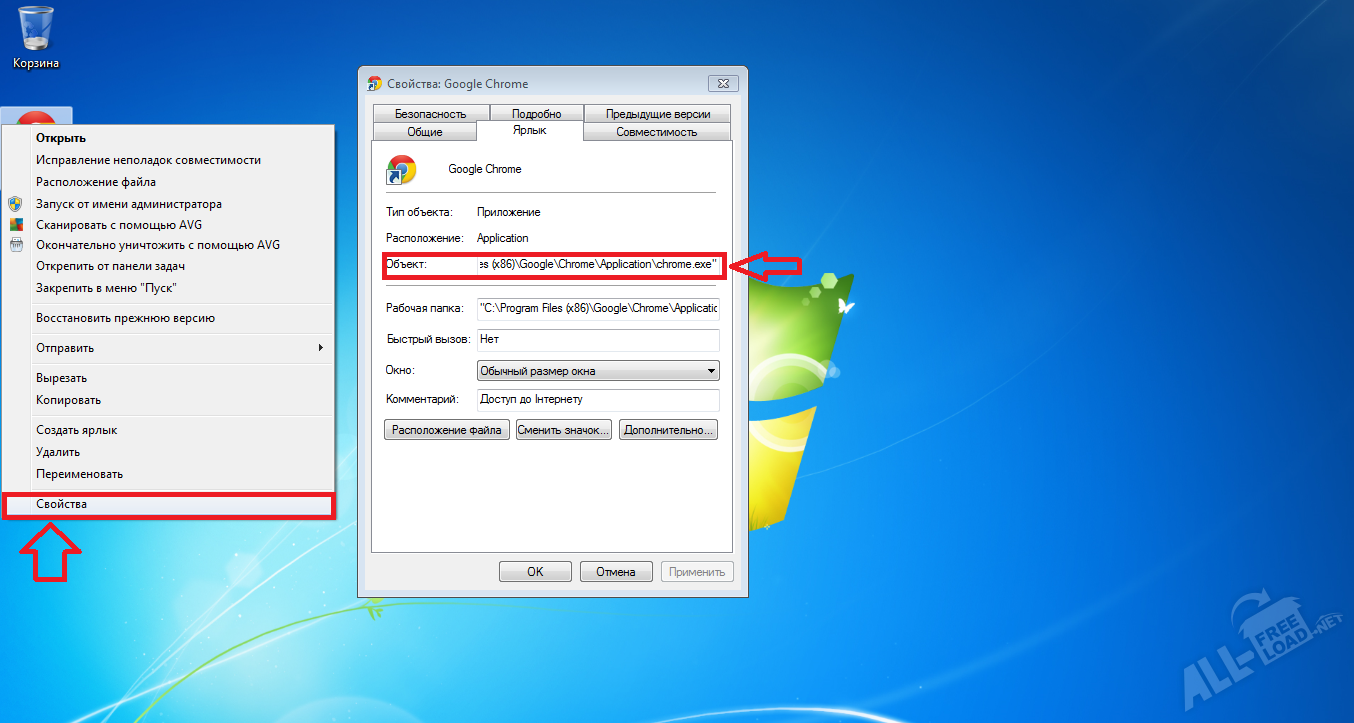Click the Chrome icon in dialog title bar

coord(375,84)
